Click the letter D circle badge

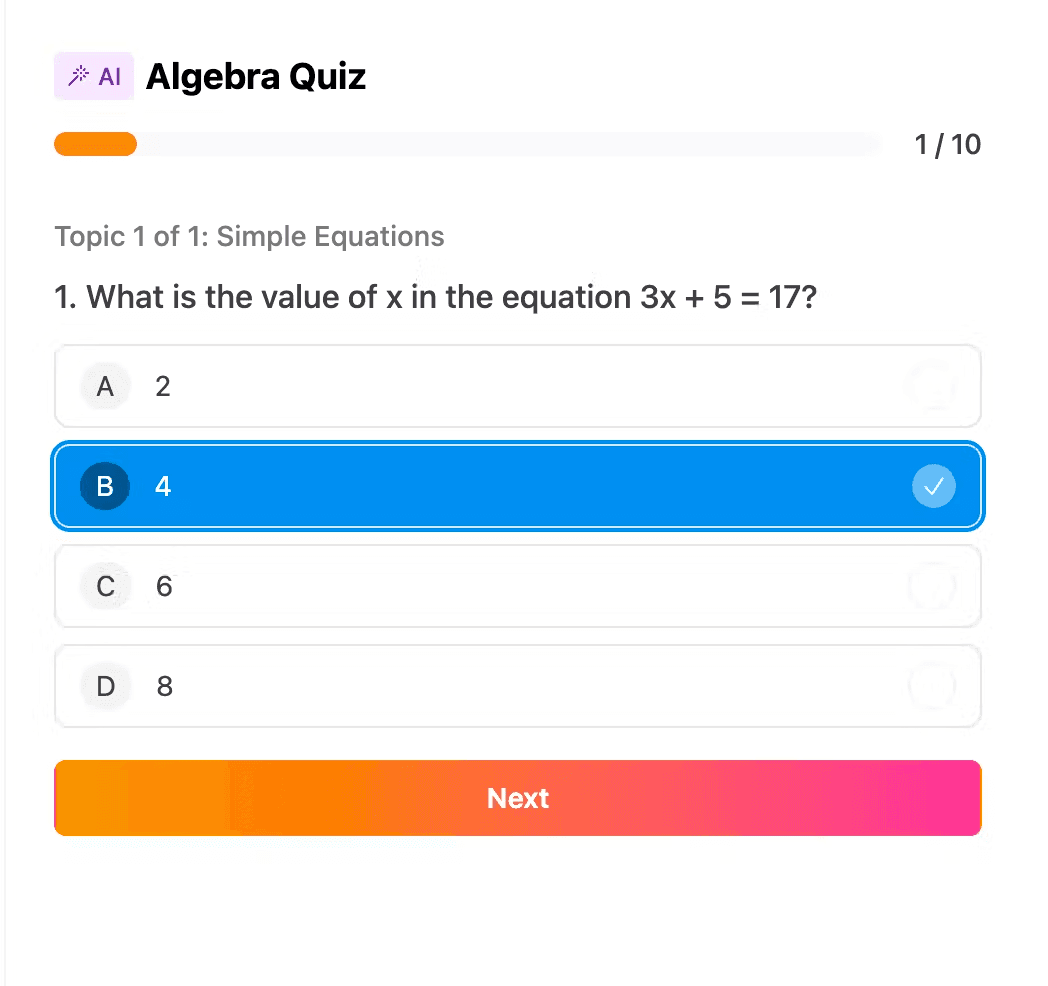pyautogui.click(x=104, y=686)
